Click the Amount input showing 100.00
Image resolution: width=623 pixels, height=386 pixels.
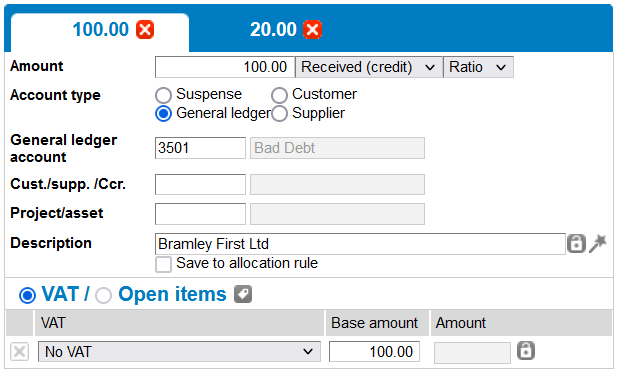coord(225,67)
